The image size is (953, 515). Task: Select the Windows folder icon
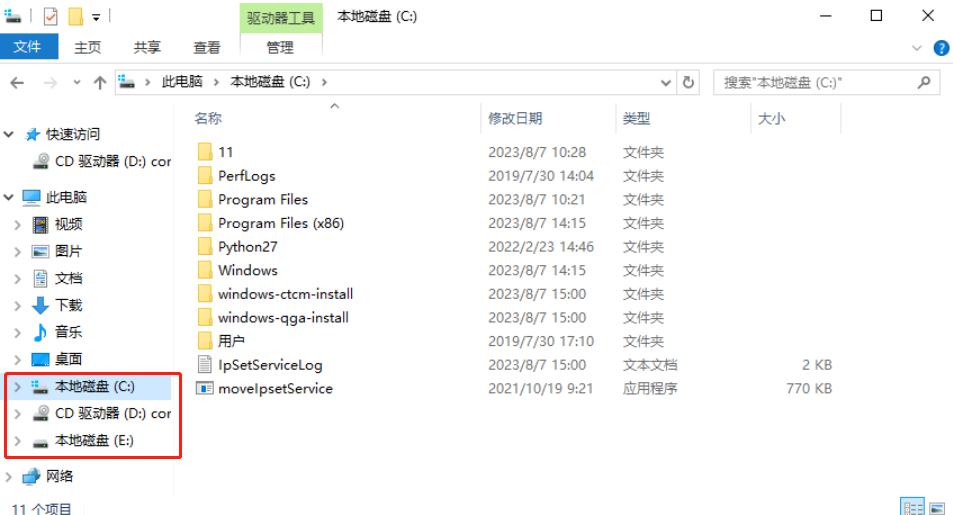pos(205,270)
